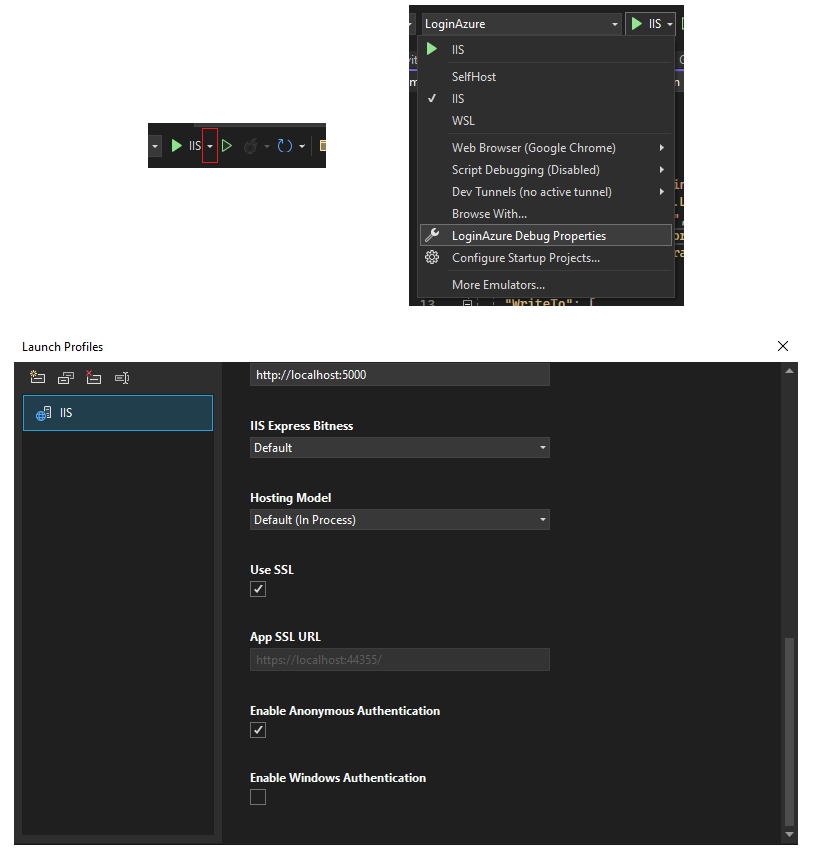
Task: Click the Launch Profiles scrollbar down arrow
Action: pos(789,835)
